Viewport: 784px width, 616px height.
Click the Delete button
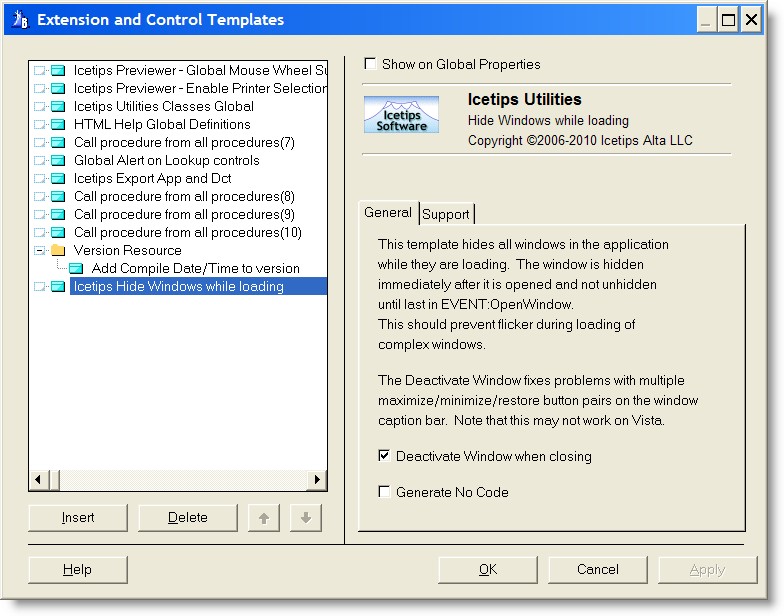click(x=188, y=518)
